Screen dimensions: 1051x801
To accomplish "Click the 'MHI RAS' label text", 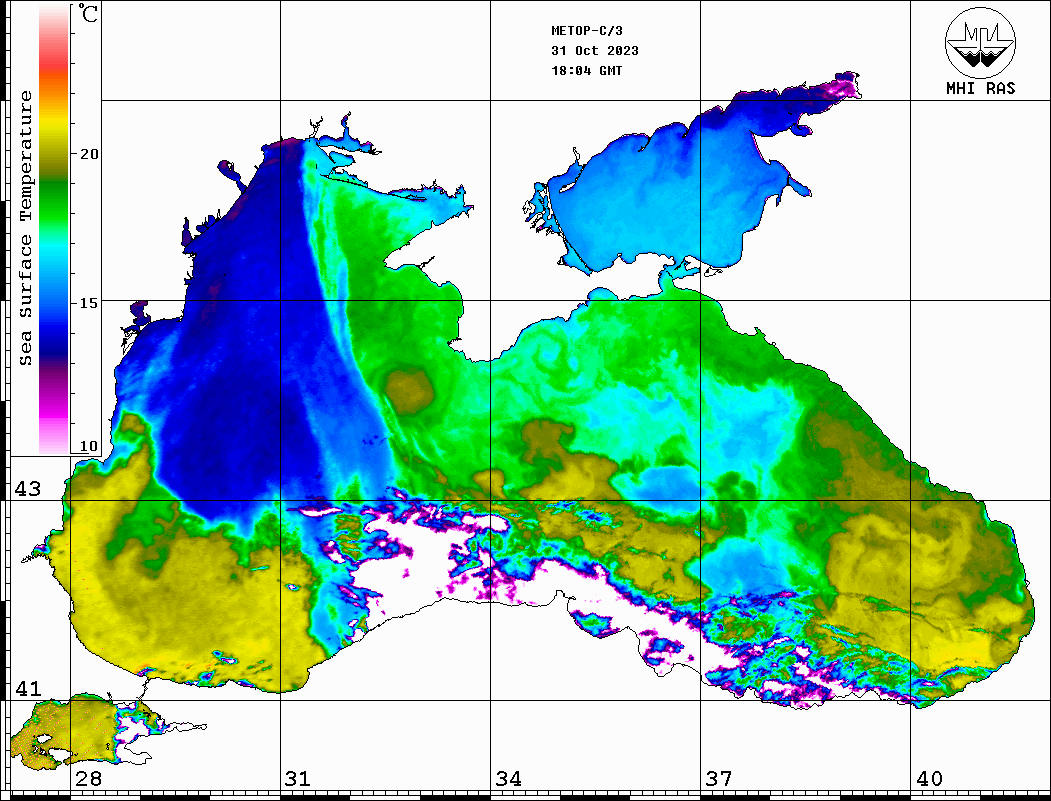I will tap(981, 88).
